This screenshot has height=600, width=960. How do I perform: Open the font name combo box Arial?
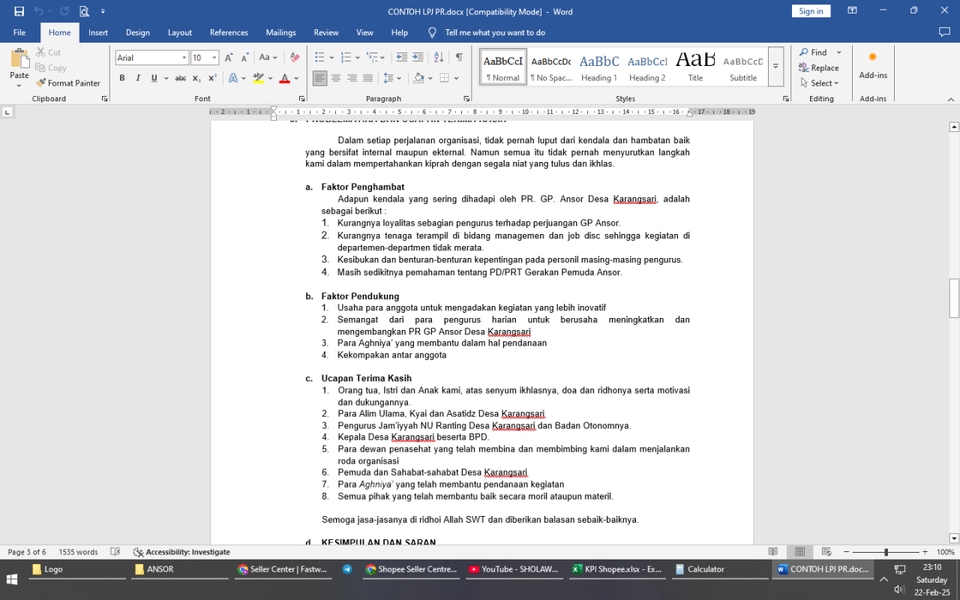click(151, 58)
